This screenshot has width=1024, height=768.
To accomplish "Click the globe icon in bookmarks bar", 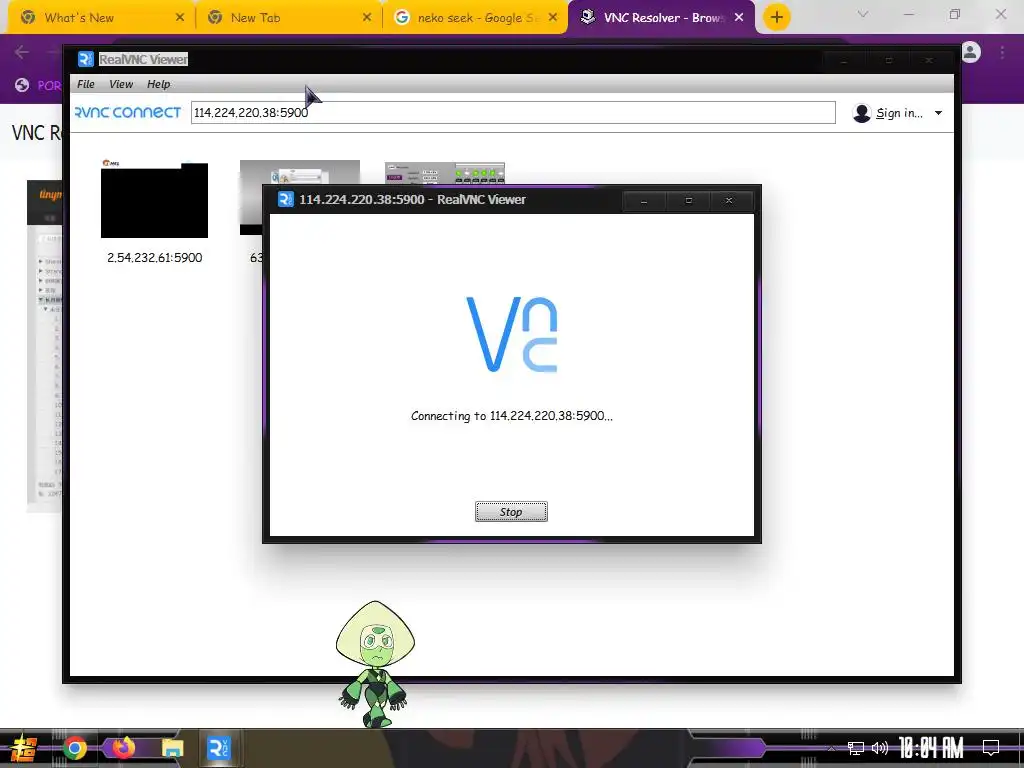I will click(x=22, y=85).
